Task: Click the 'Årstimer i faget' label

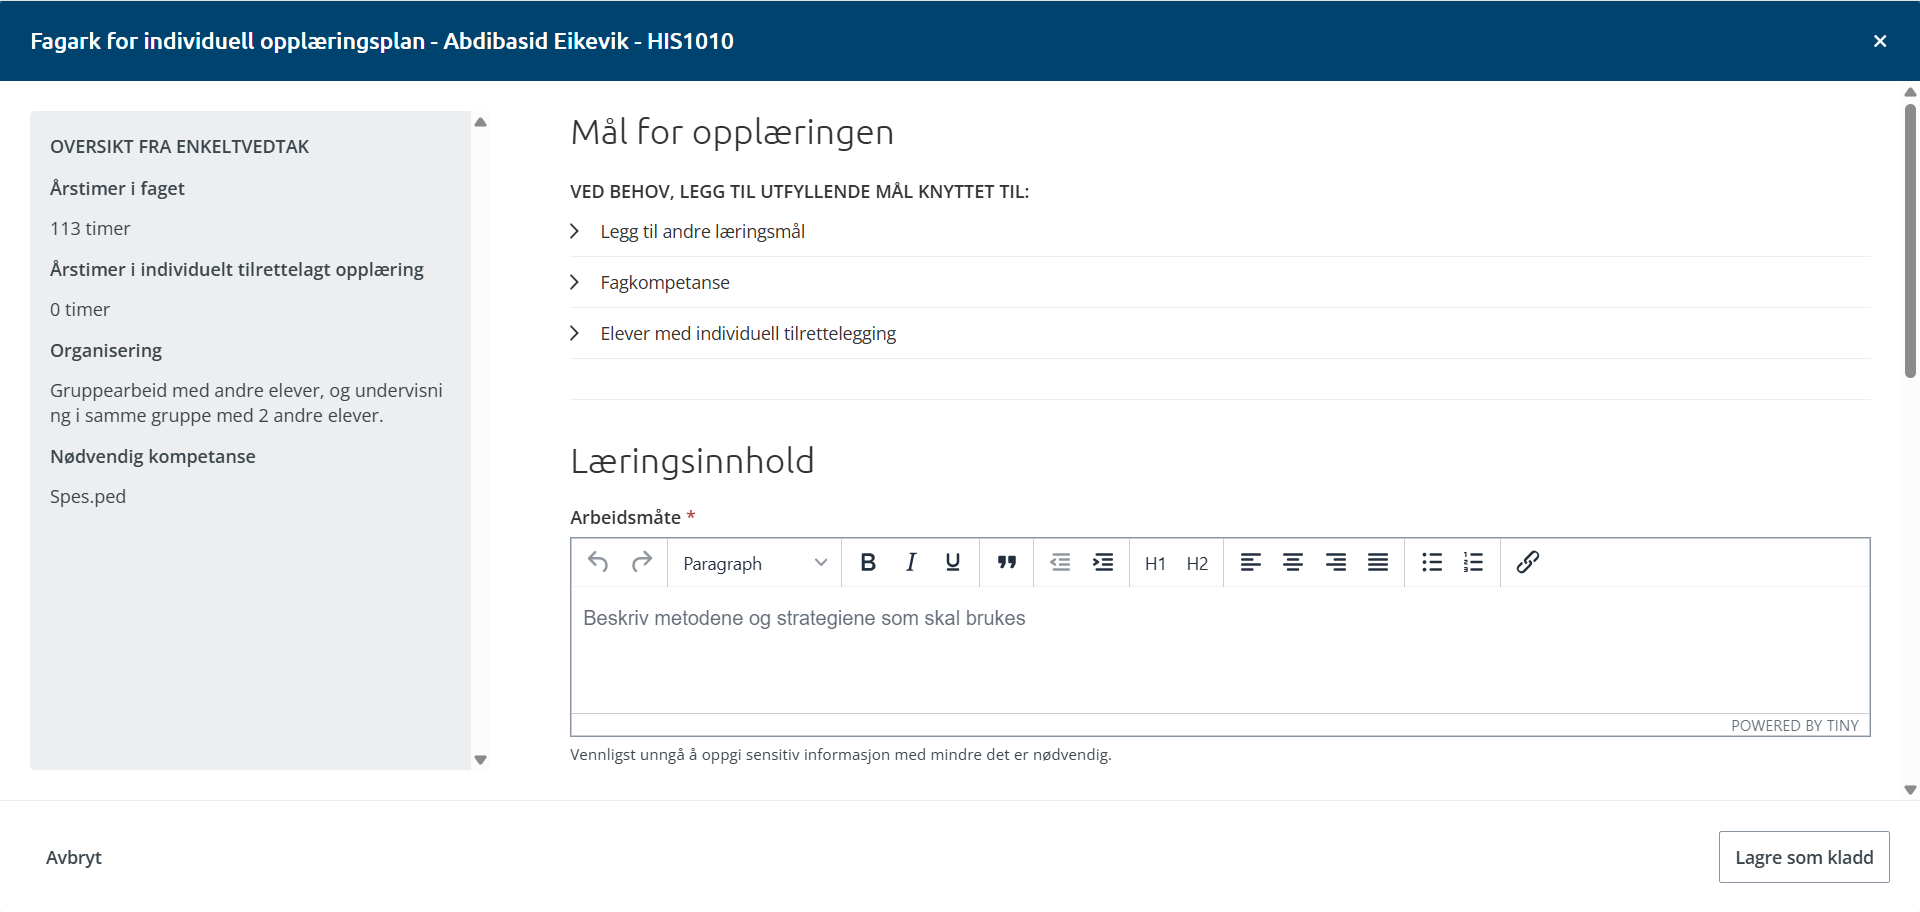Action: [117, 189]
